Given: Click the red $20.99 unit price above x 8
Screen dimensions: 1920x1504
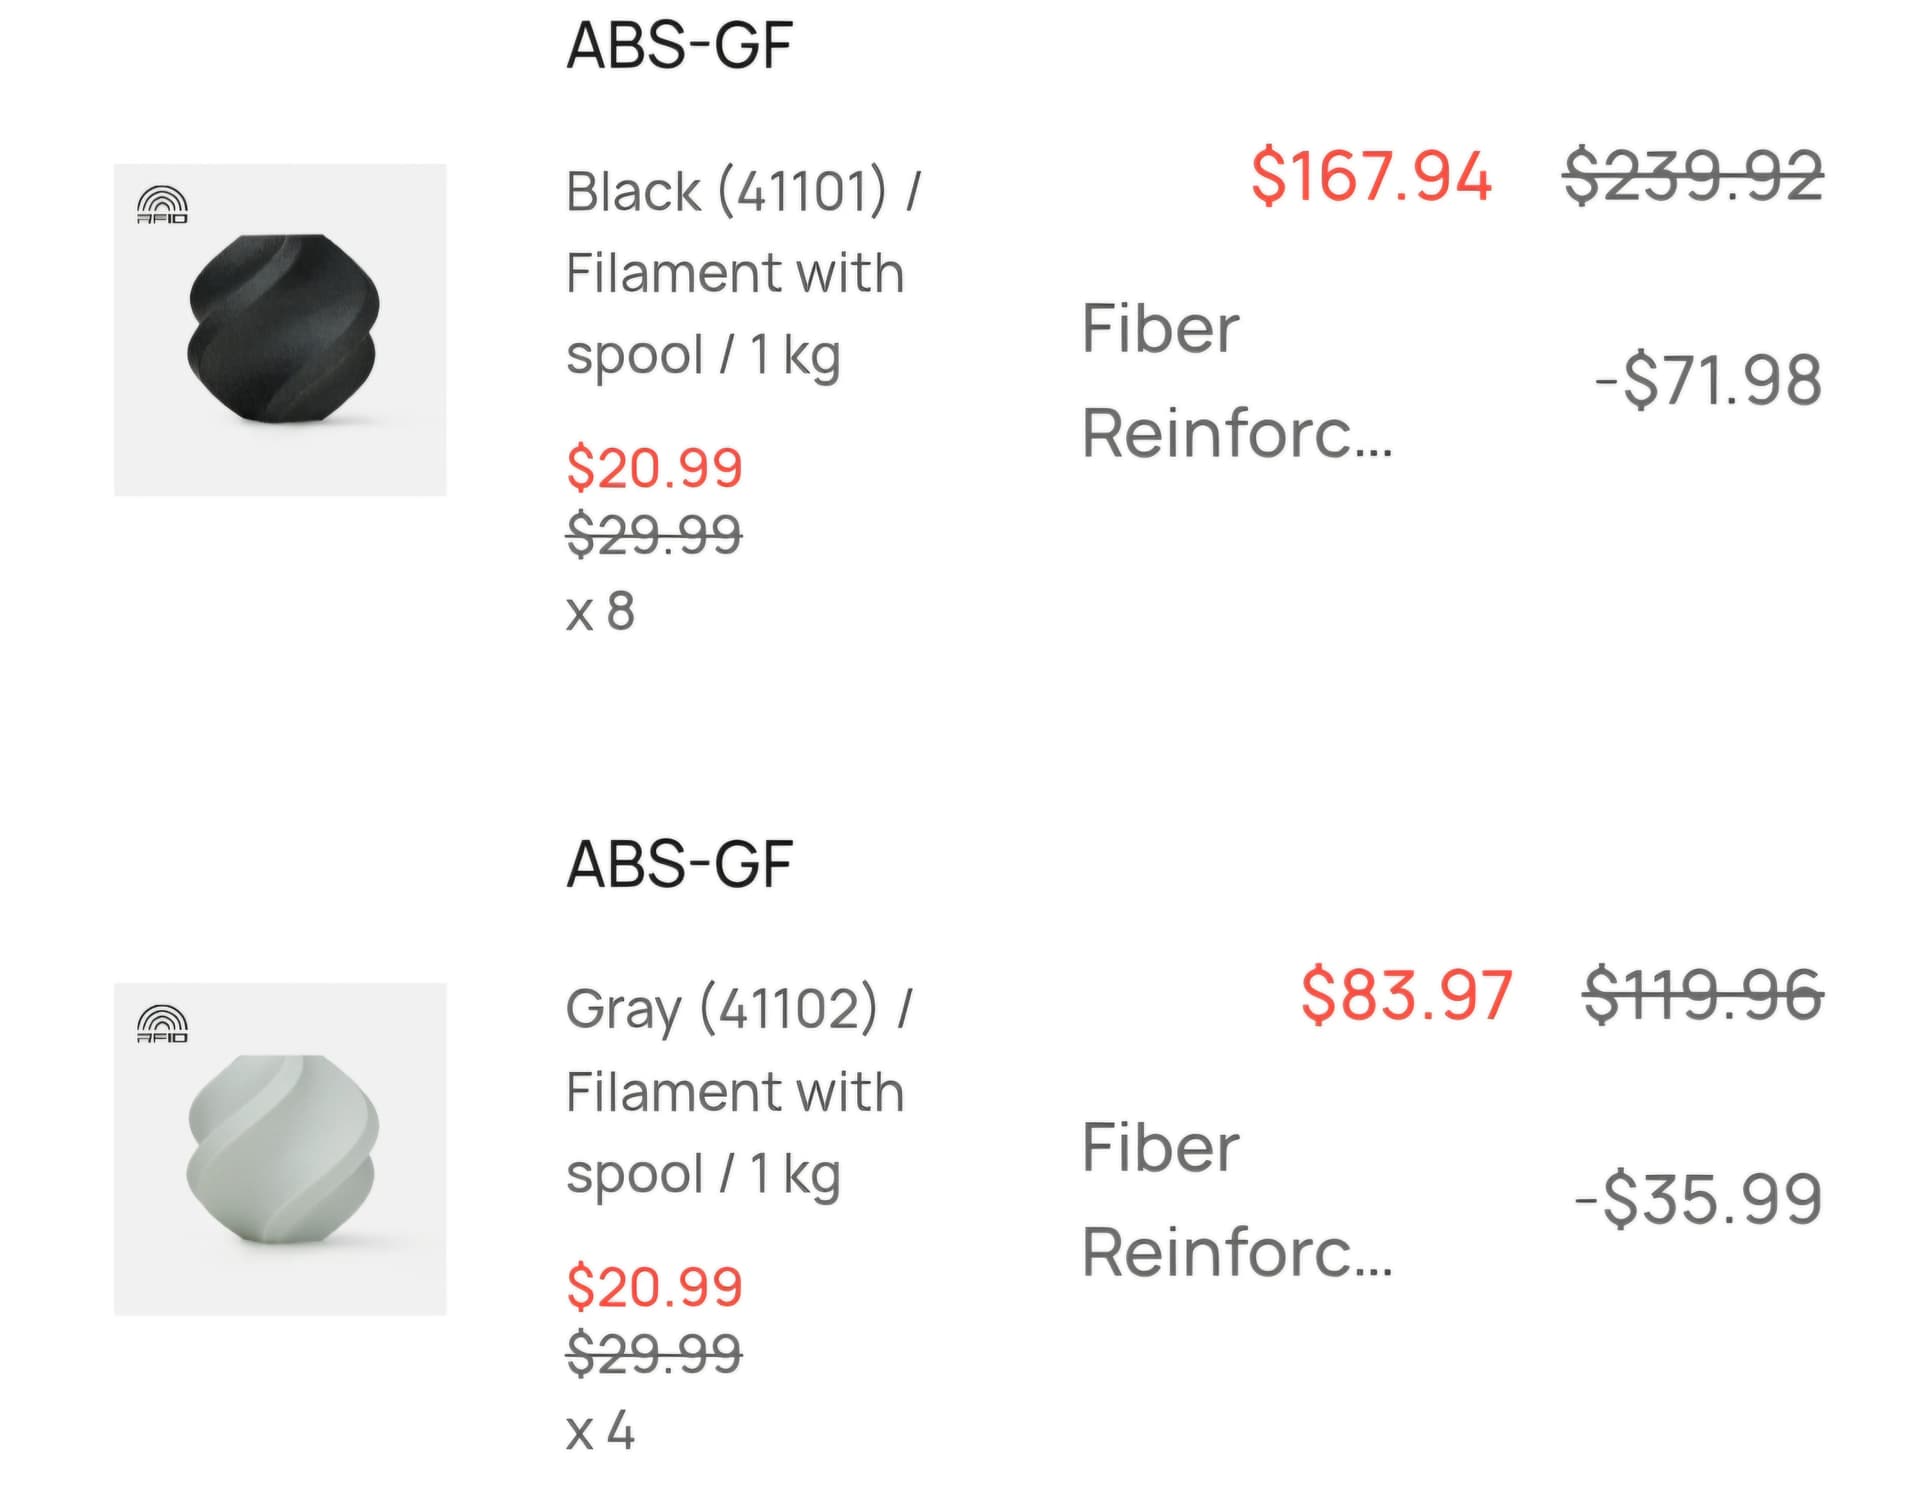Looking at the screenshot, I should (654, 468).
